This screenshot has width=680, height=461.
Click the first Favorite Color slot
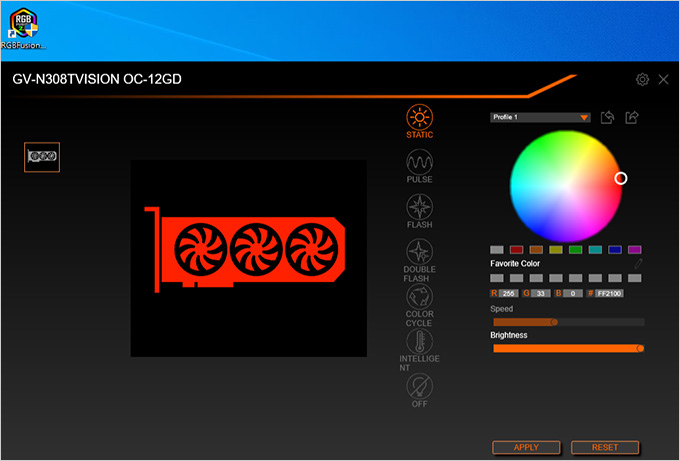pyautogui.click(x=497, y=278)
